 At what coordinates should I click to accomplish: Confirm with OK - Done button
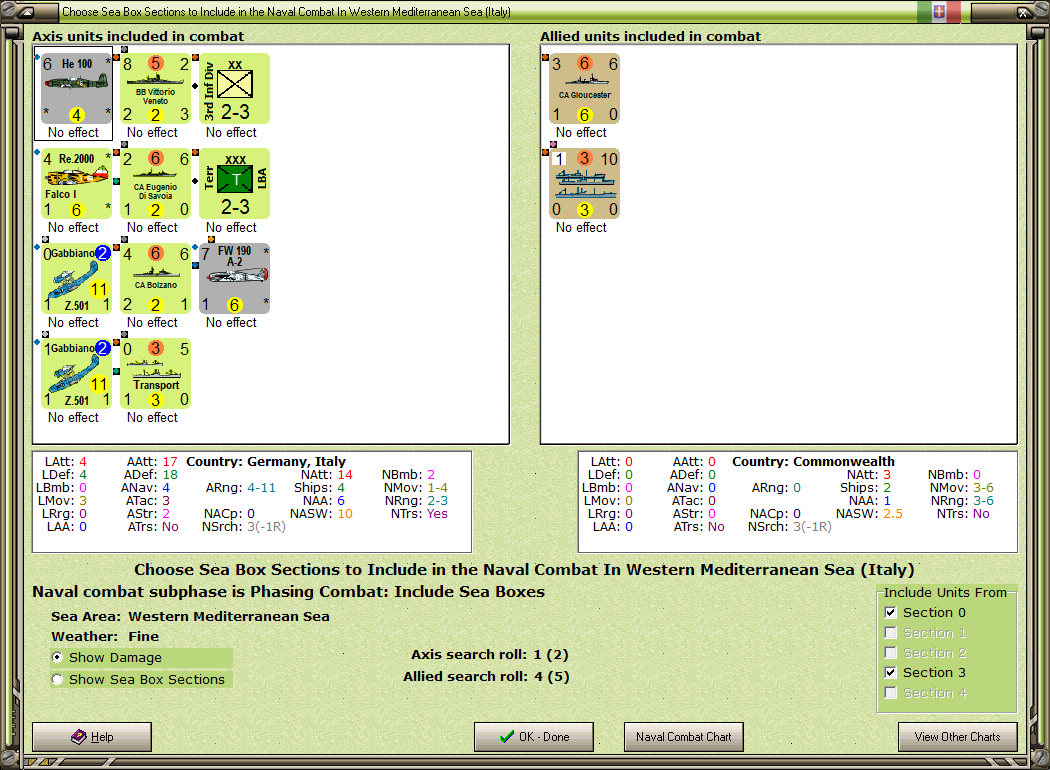click(x=534, y=737)
